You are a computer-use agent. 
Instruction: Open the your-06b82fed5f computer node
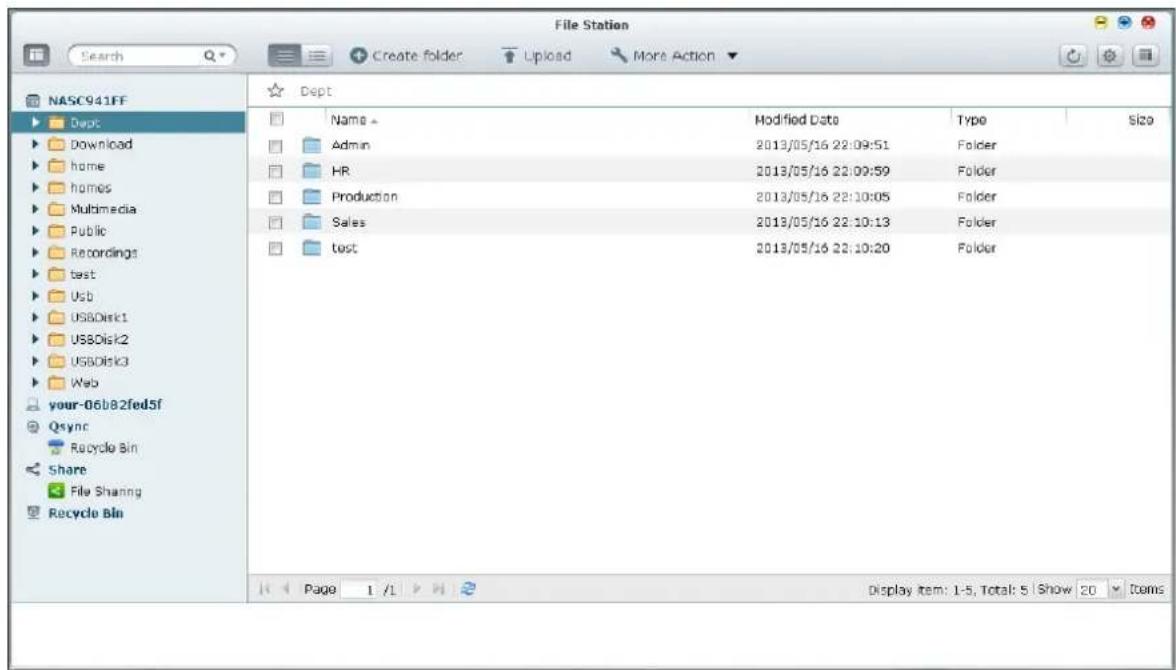[105, 404]
